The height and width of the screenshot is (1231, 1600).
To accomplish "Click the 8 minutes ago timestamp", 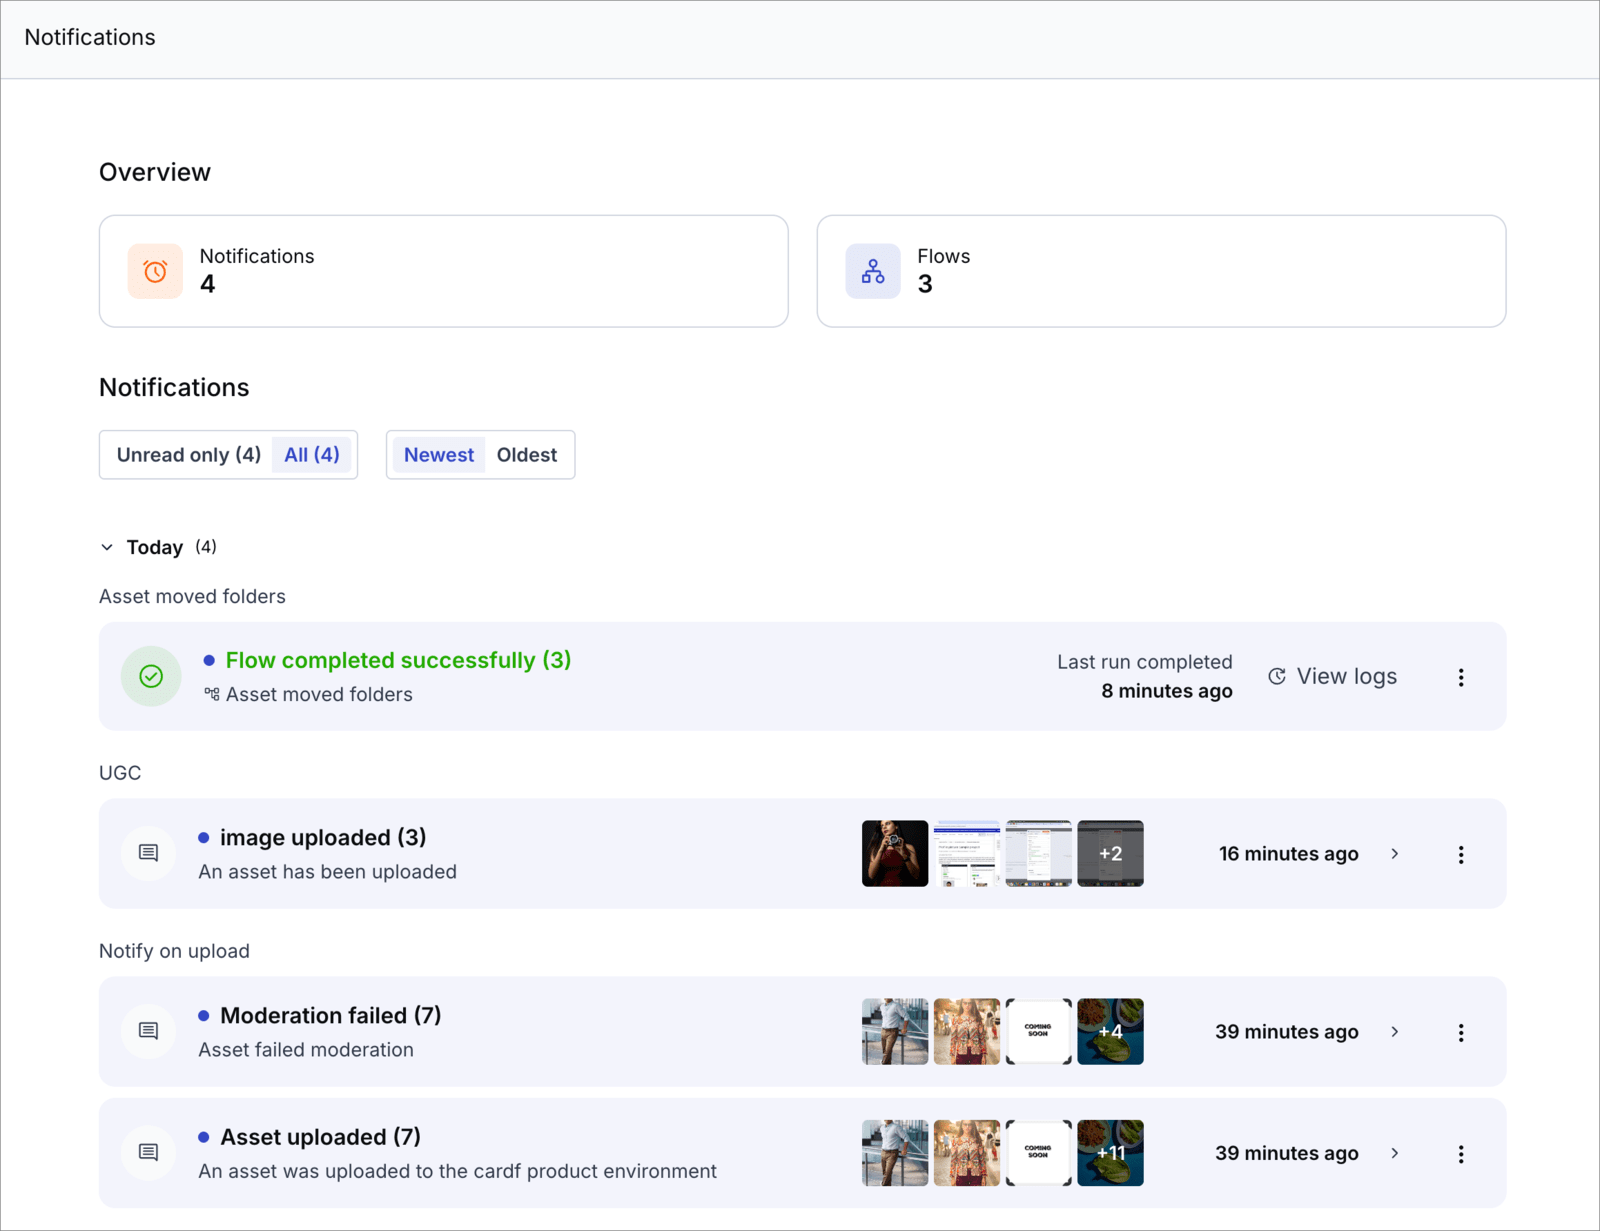I will (x=1167, y=691).
